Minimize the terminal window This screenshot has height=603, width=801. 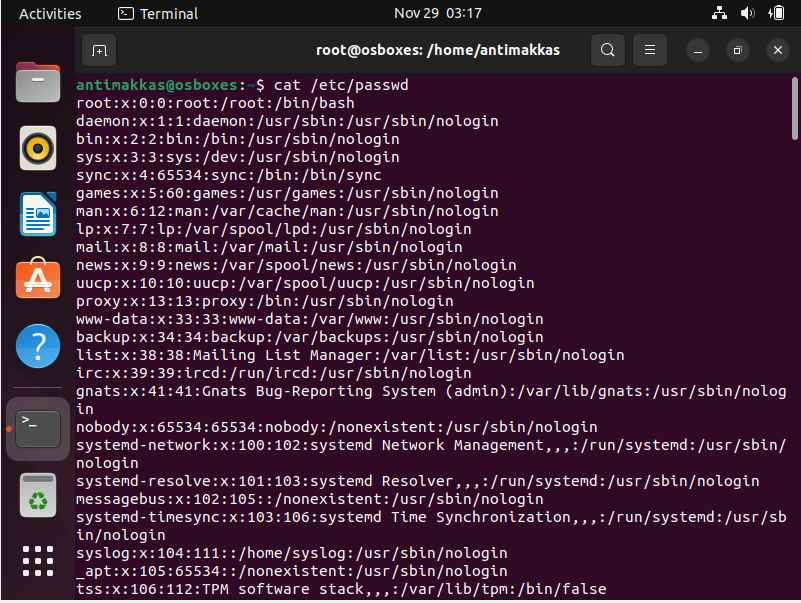click(x=698, y=50)
